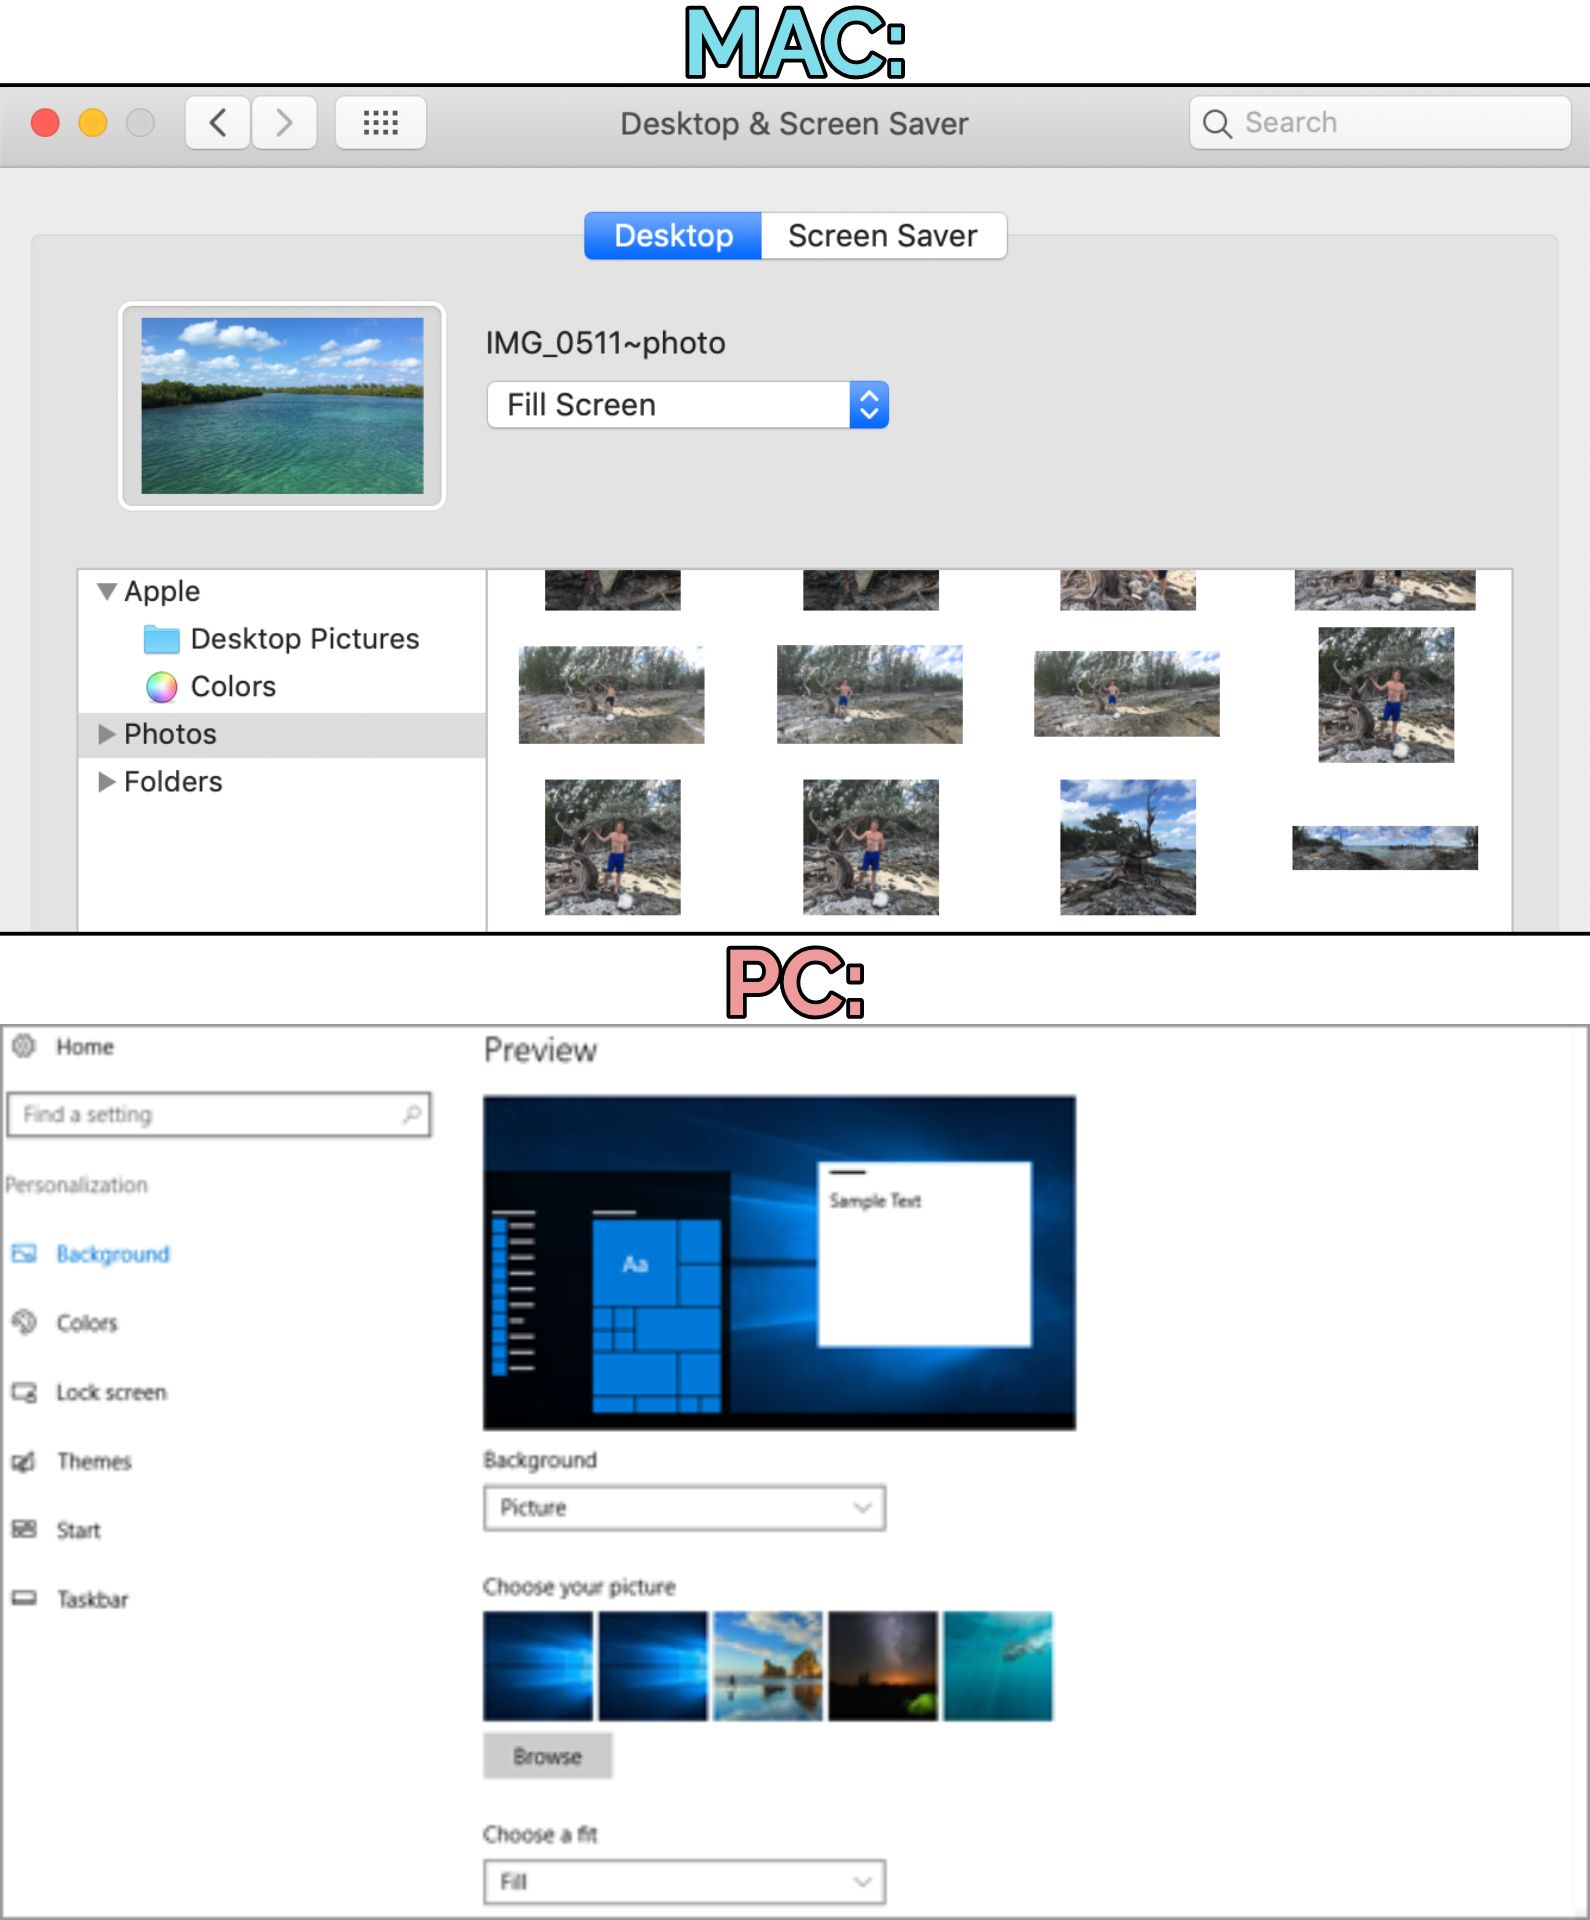Select the Desktop tab
This screenshot has height=1920, width=1590.
673,236
